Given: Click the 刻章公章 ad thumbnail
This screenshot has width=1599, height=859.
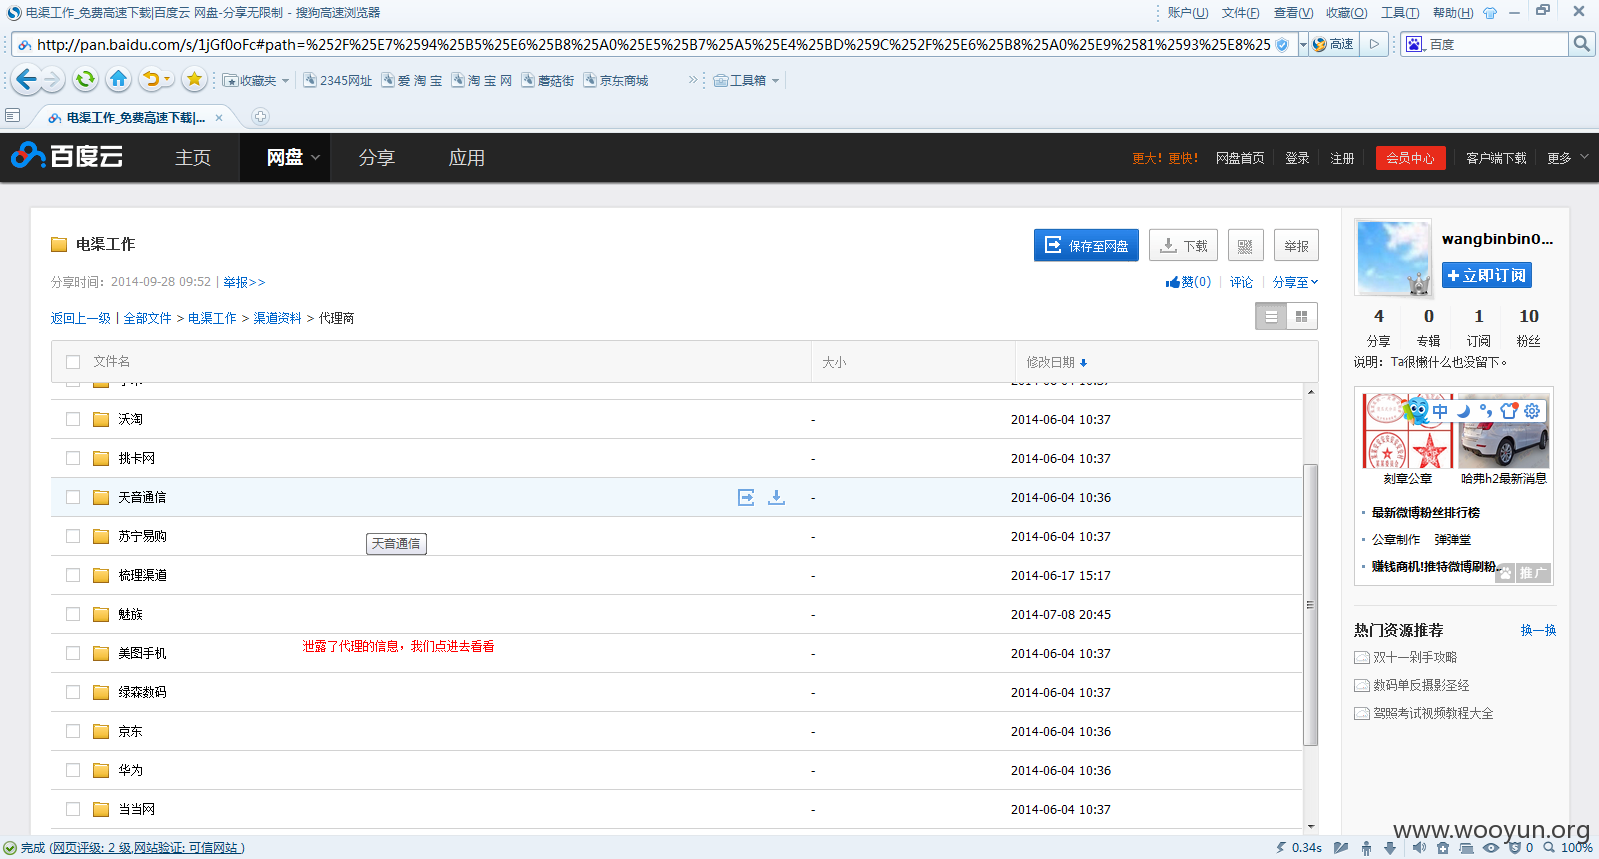Looking at the screenshot, I should pos(1407,431).
